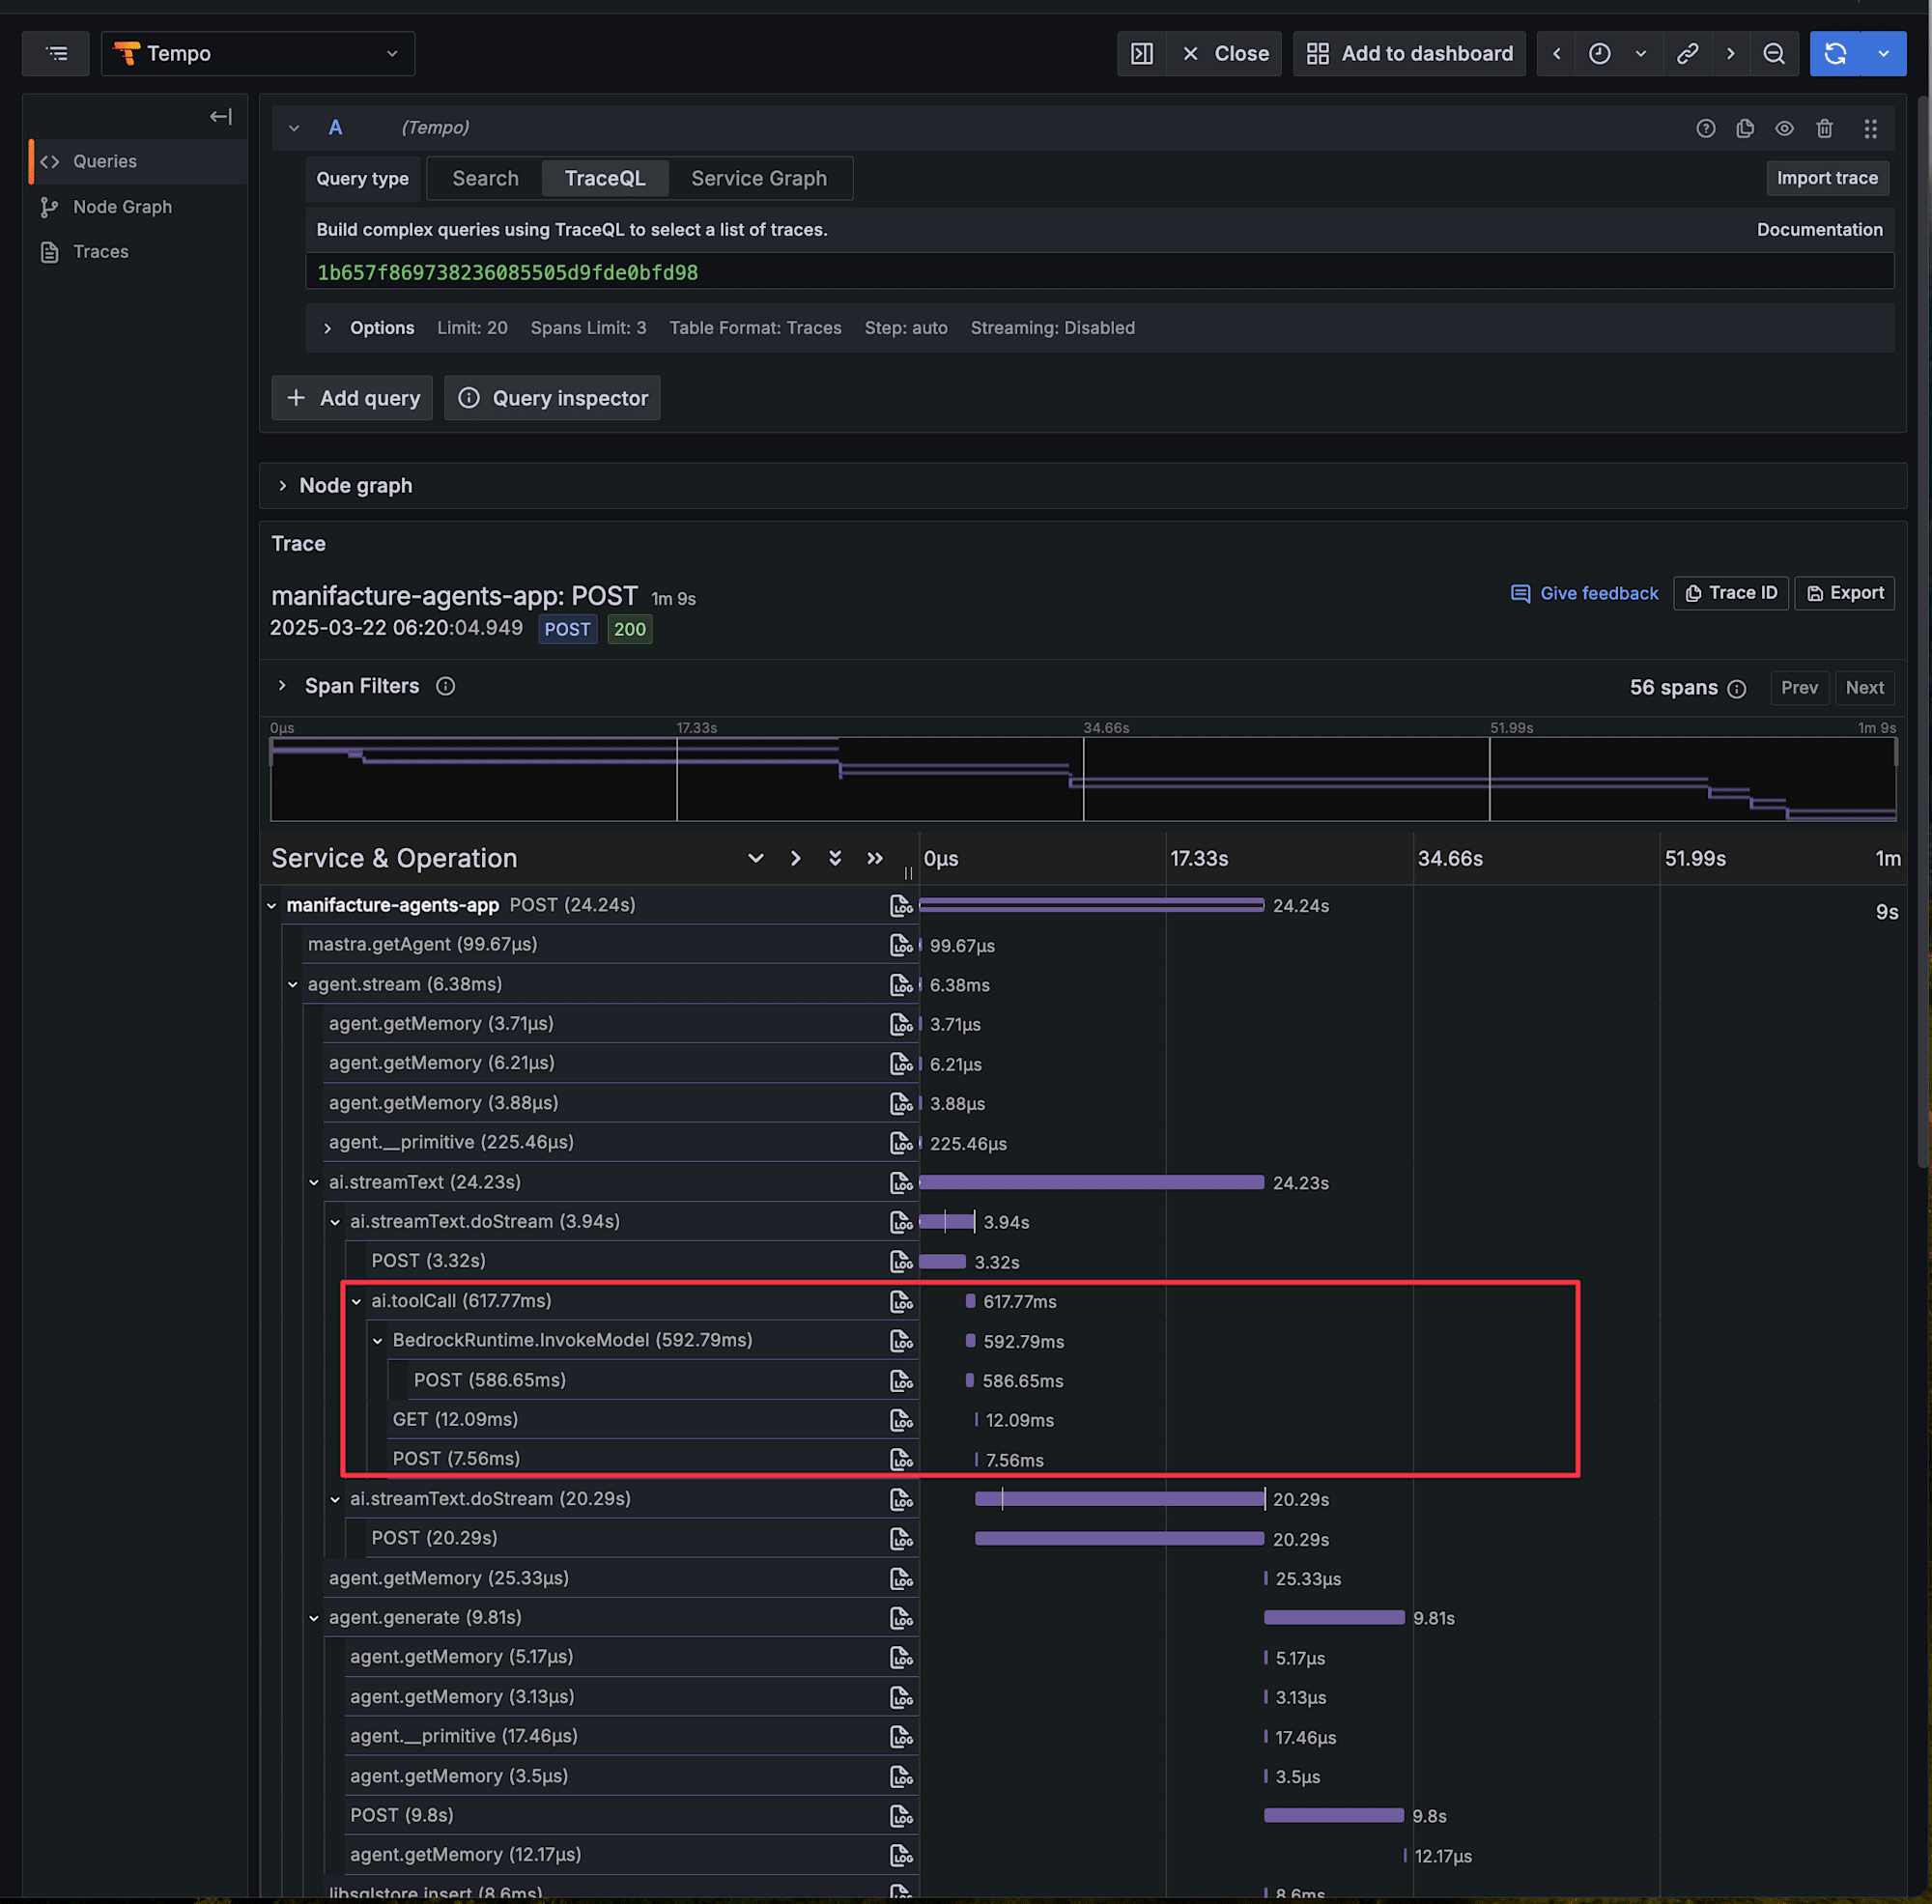
Task: Switch to Service Graph tab
Action: [759, 179]
